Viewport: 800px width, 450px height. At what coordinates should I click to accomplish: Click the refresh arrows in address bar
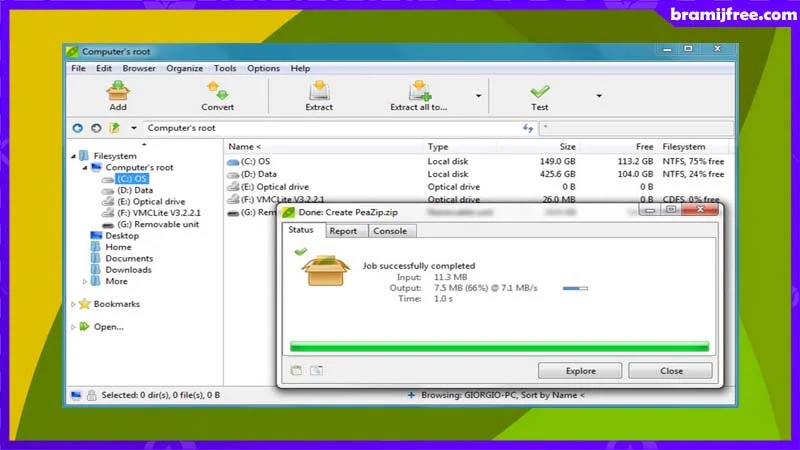(528, 128)
